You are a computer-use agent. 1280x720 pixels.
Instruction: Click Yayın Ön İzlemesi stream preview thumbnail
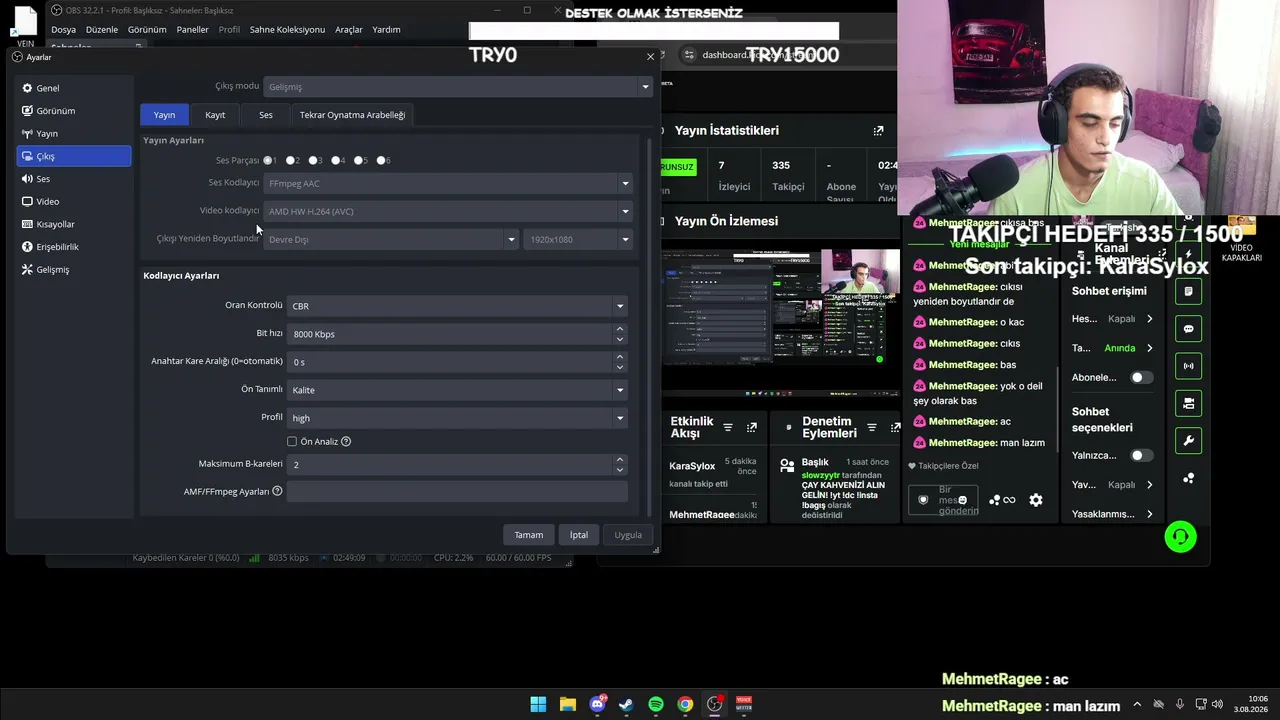pyautogui.click(x=780, y=321)
